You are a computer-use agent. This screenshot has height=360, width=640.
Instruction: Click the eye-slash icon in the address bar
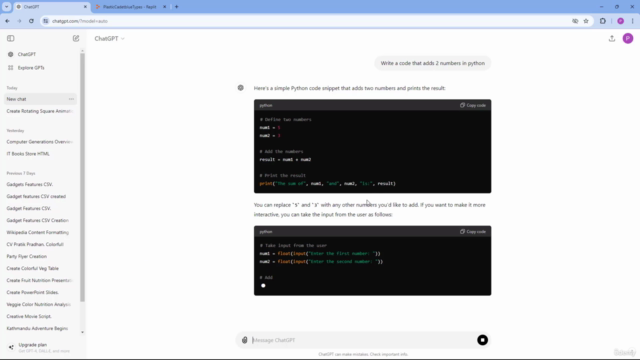(x=575, y=21)
